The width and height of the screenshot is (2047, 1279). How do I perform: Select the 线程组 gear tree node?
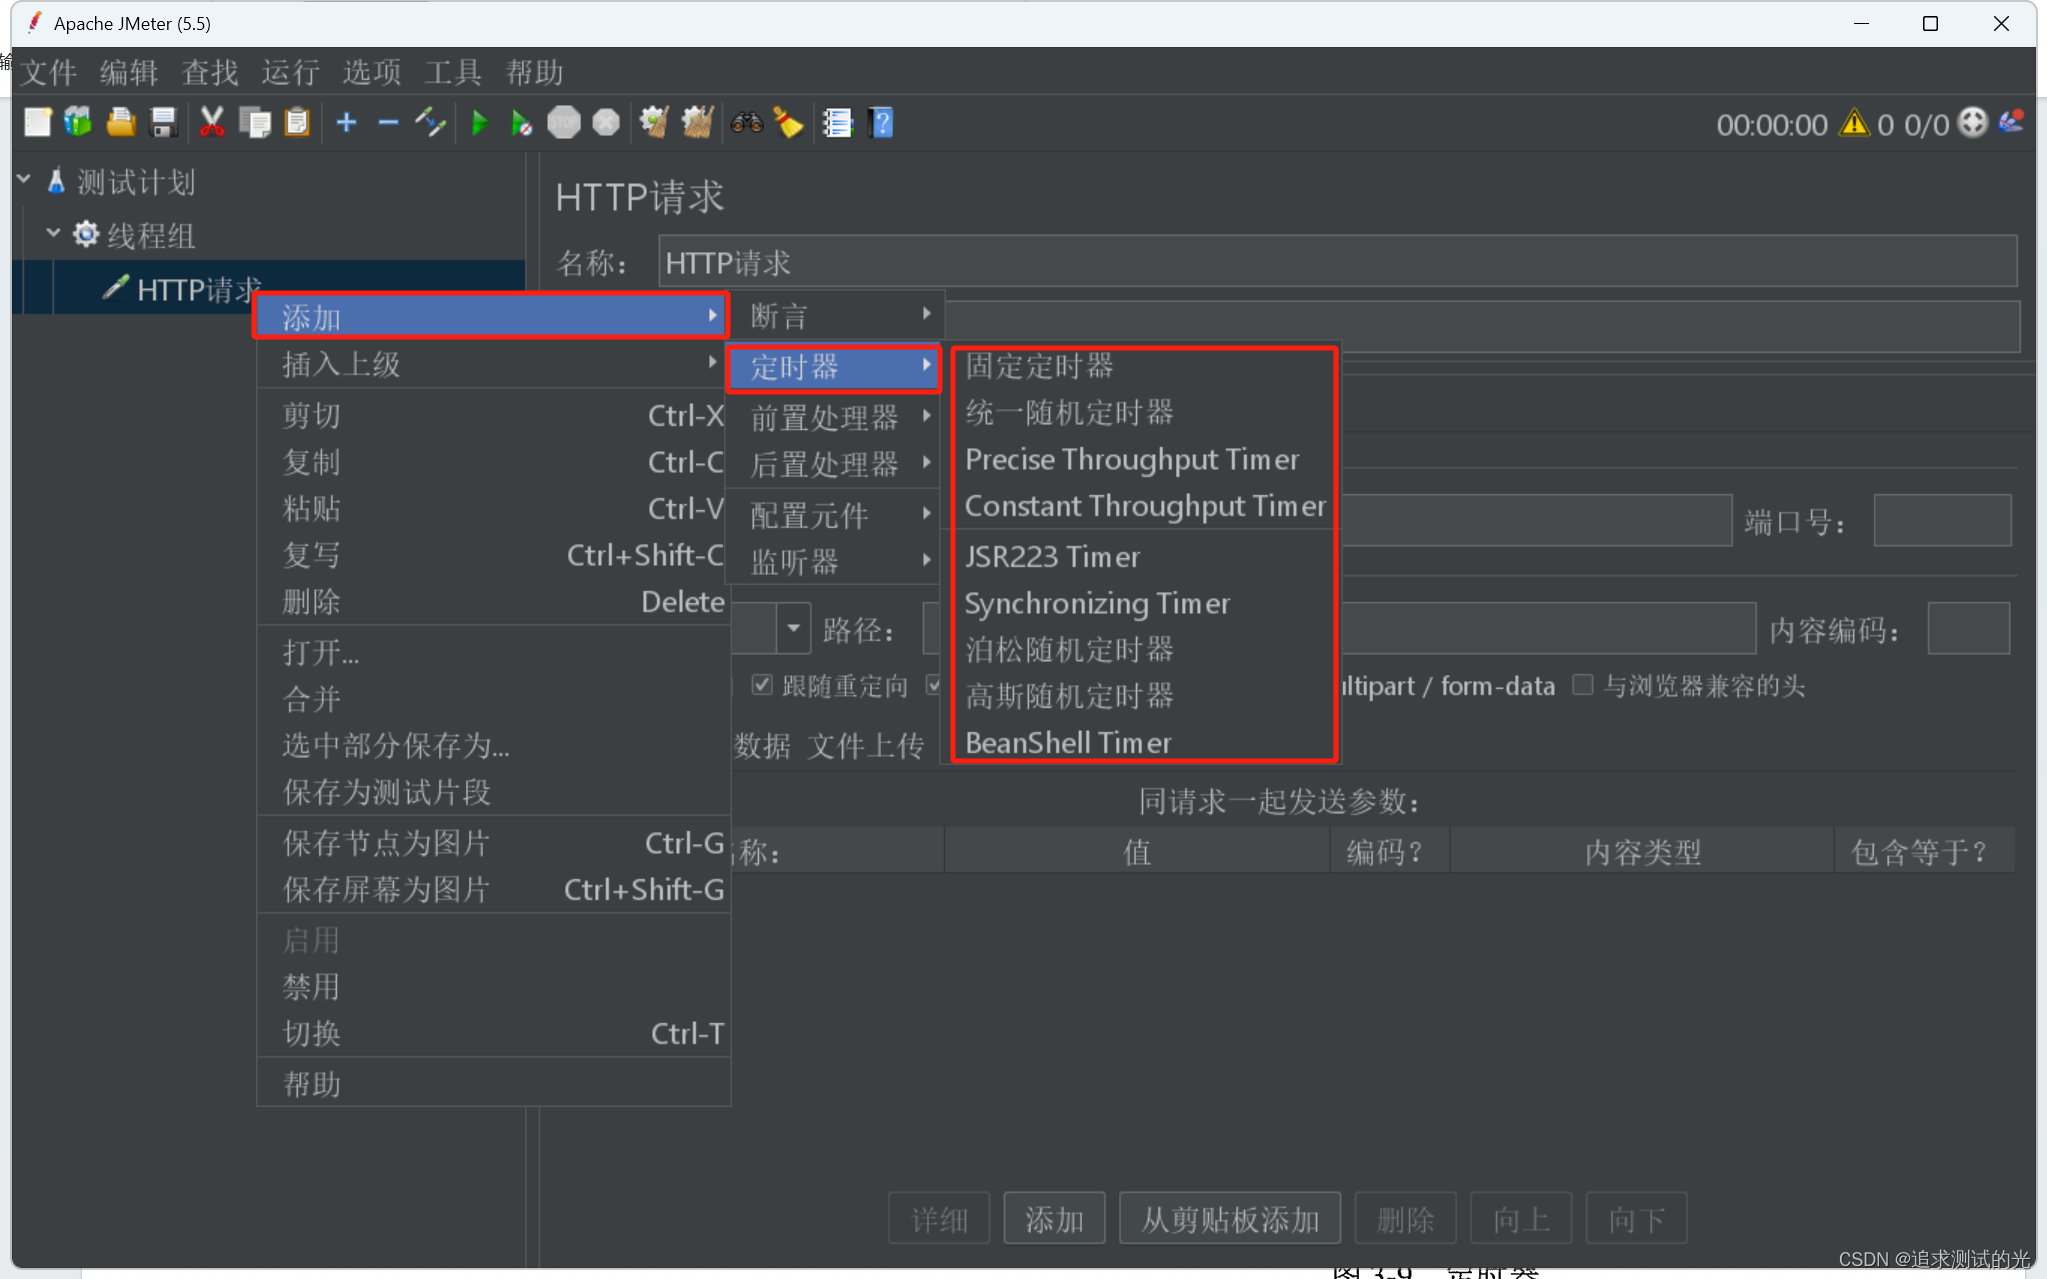134,235
